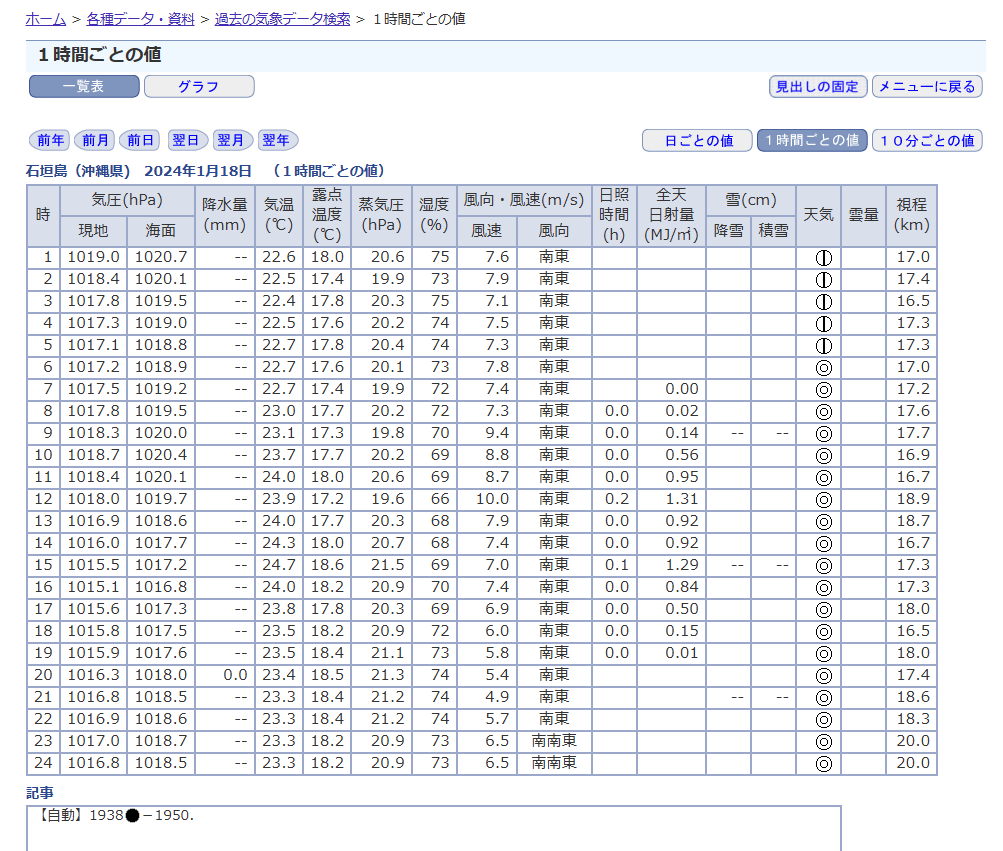This screenshot has height=851, width=1003.
Task: Go to 前月 (previous month)
Action: point(96,140)
